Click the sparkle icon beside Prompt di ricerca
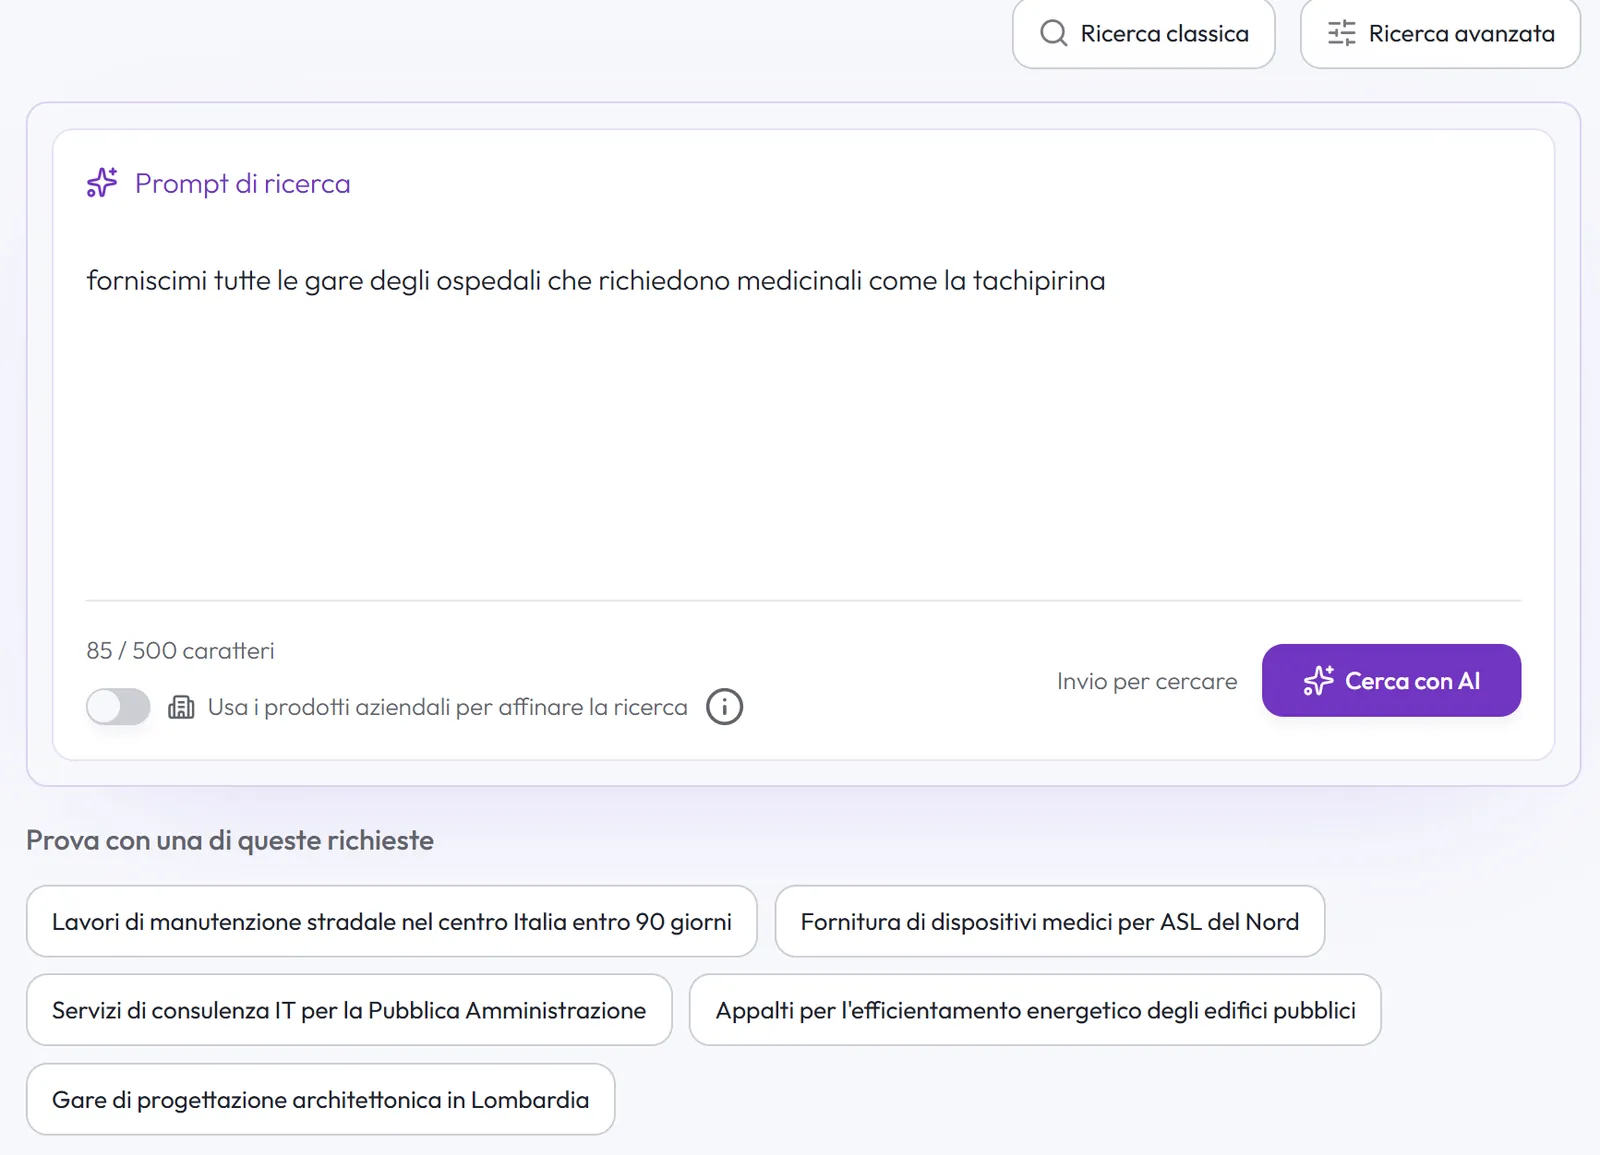The width and height of the screenshot is (1600, 1155). (102, 182)
